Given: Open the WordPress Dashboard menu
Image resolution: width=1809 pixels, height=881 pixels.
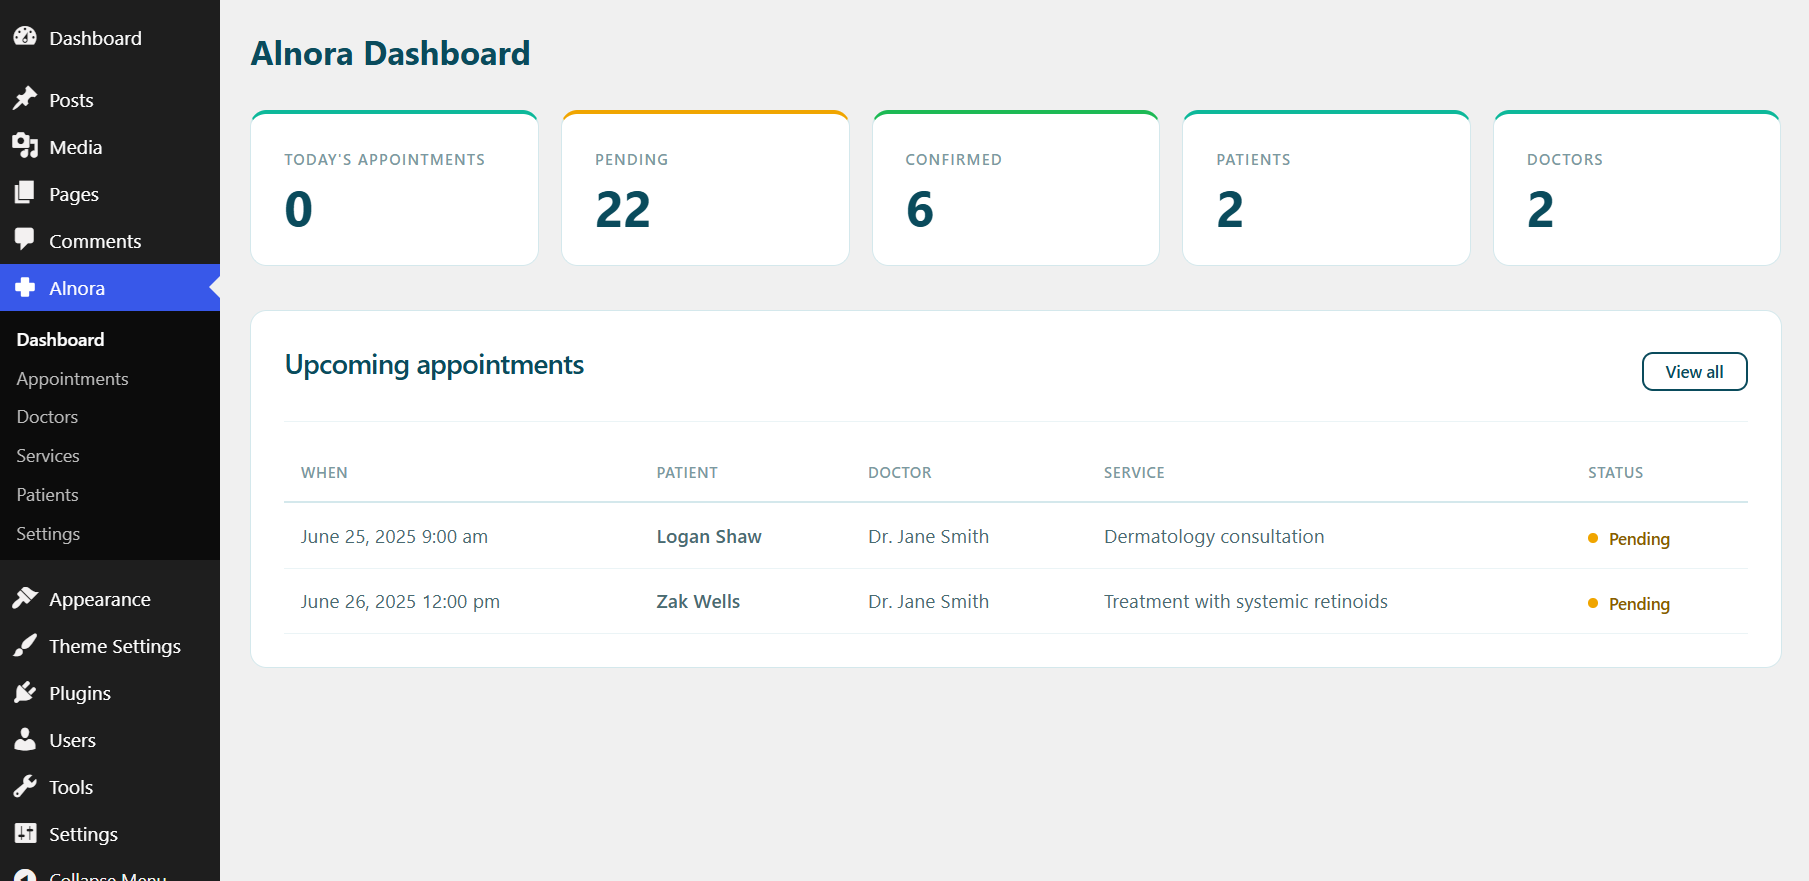Looking at the screenshot, I should pos(110,38).
